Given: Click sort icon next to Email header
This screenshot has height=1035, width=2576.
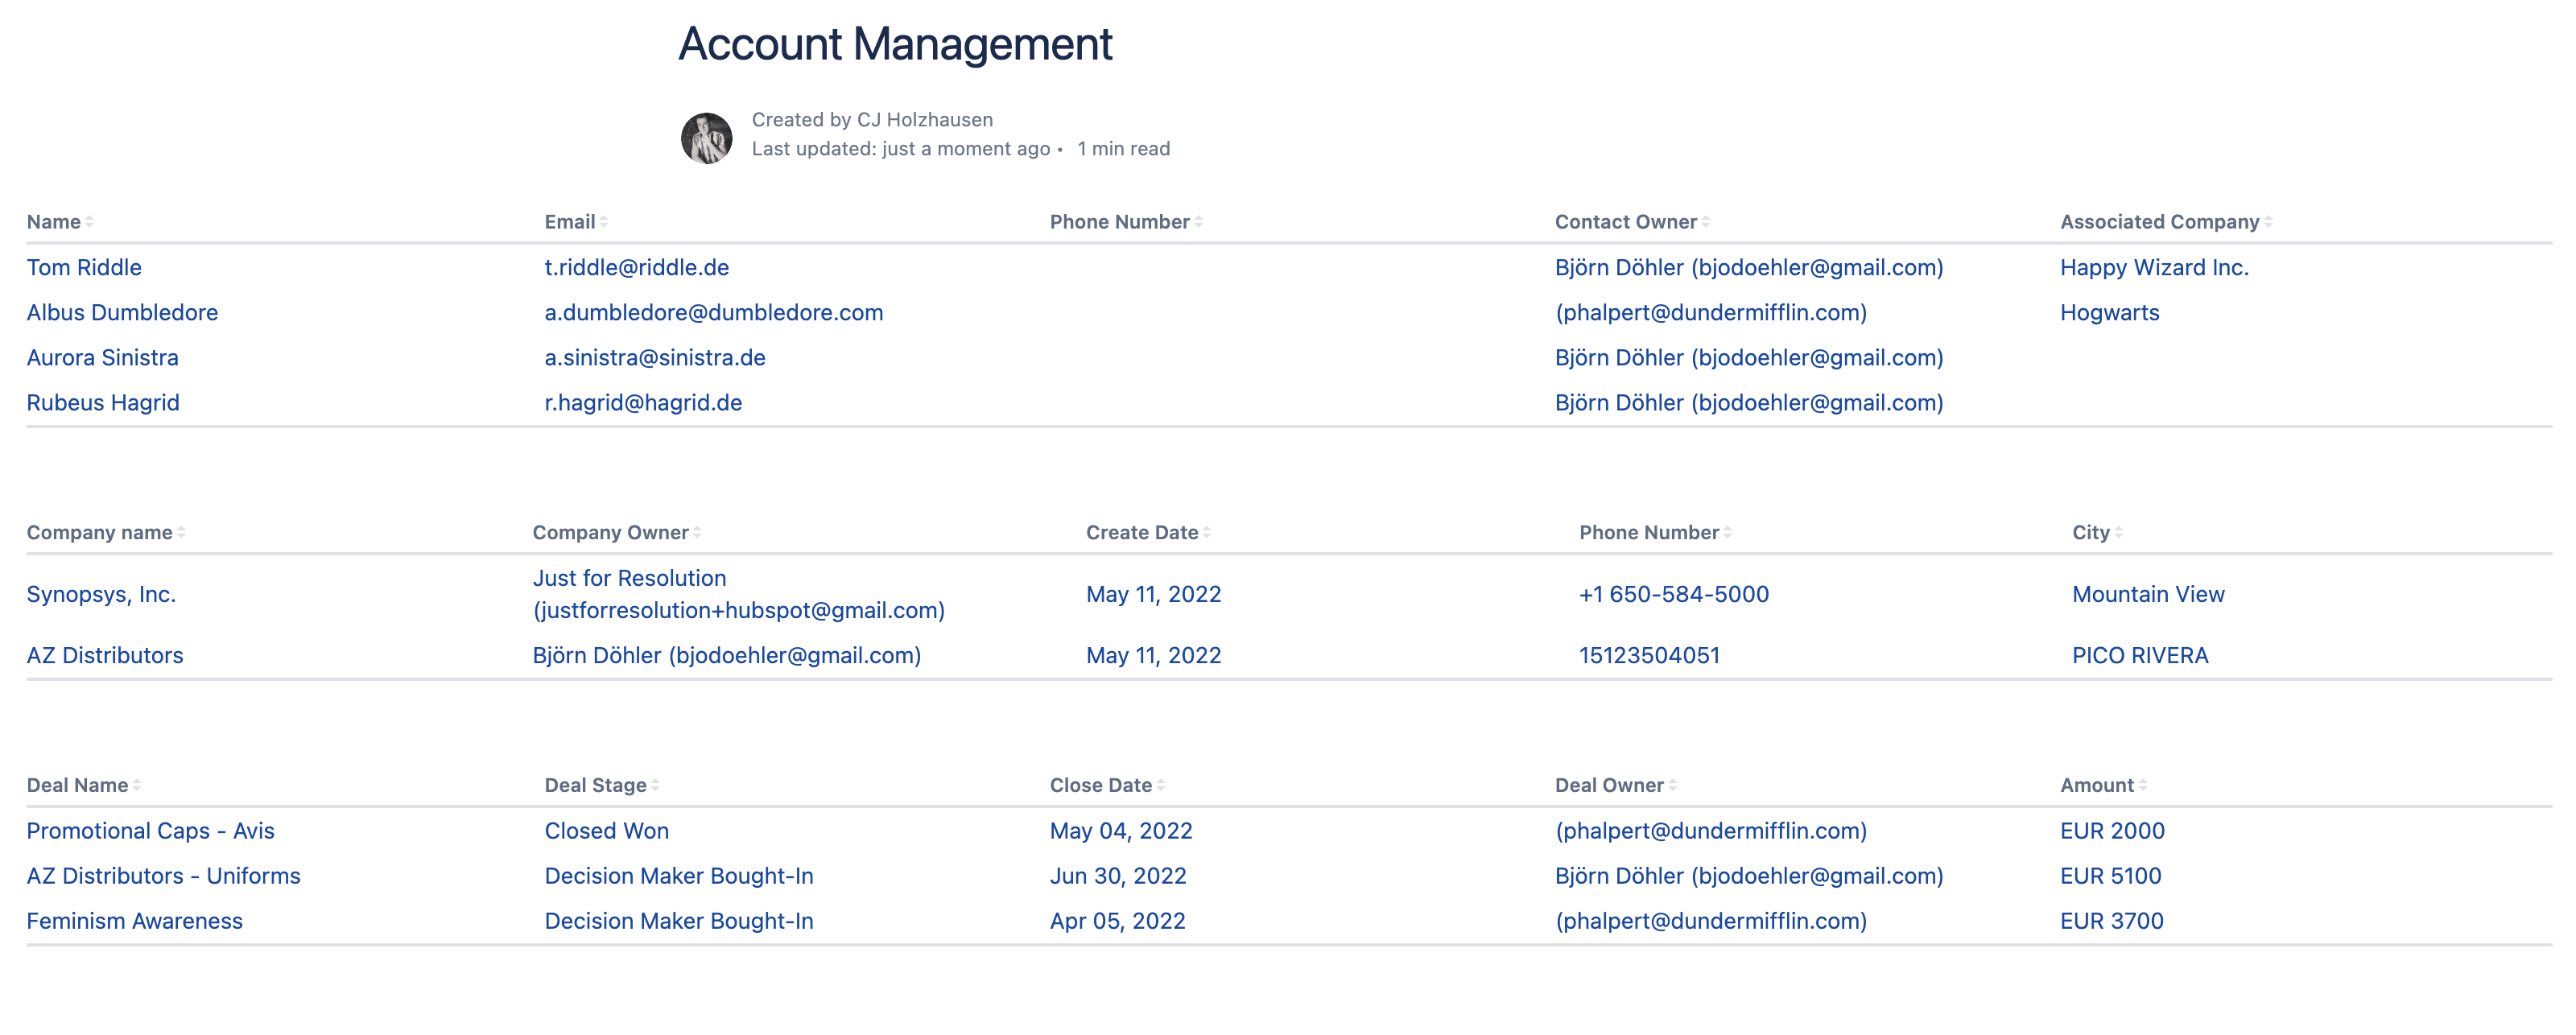Looking at the screenshot, I should (x=604, y=222).
